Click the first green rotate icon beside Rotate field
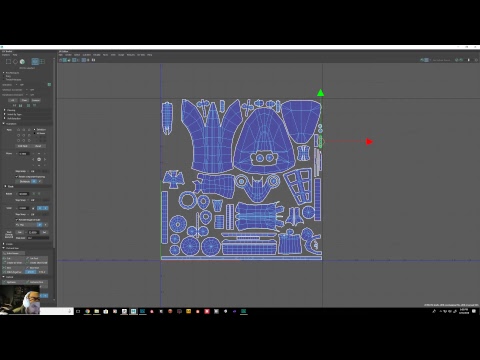Viewport: 480px width, 360px height. 34,194
